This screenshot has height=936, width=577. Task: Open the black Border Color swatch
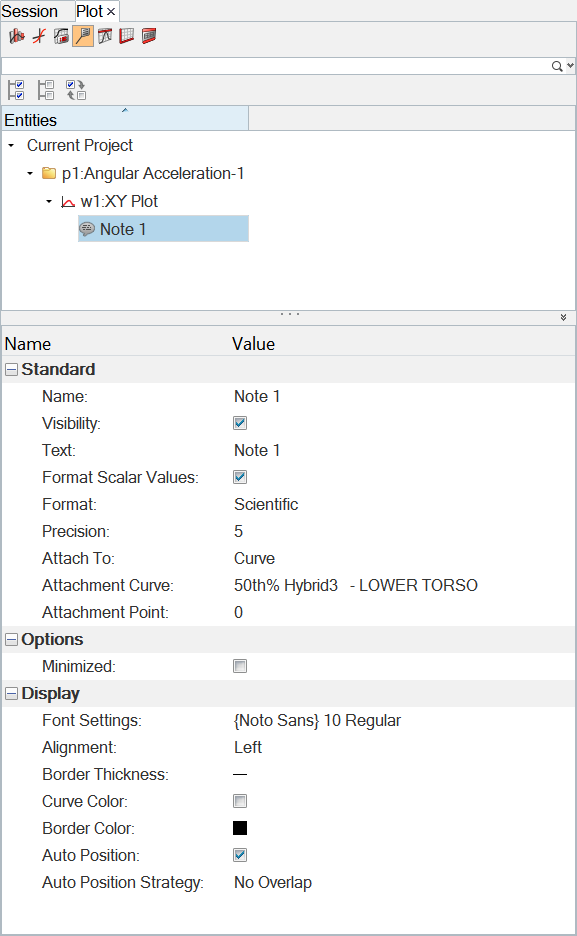click(240, 828)
